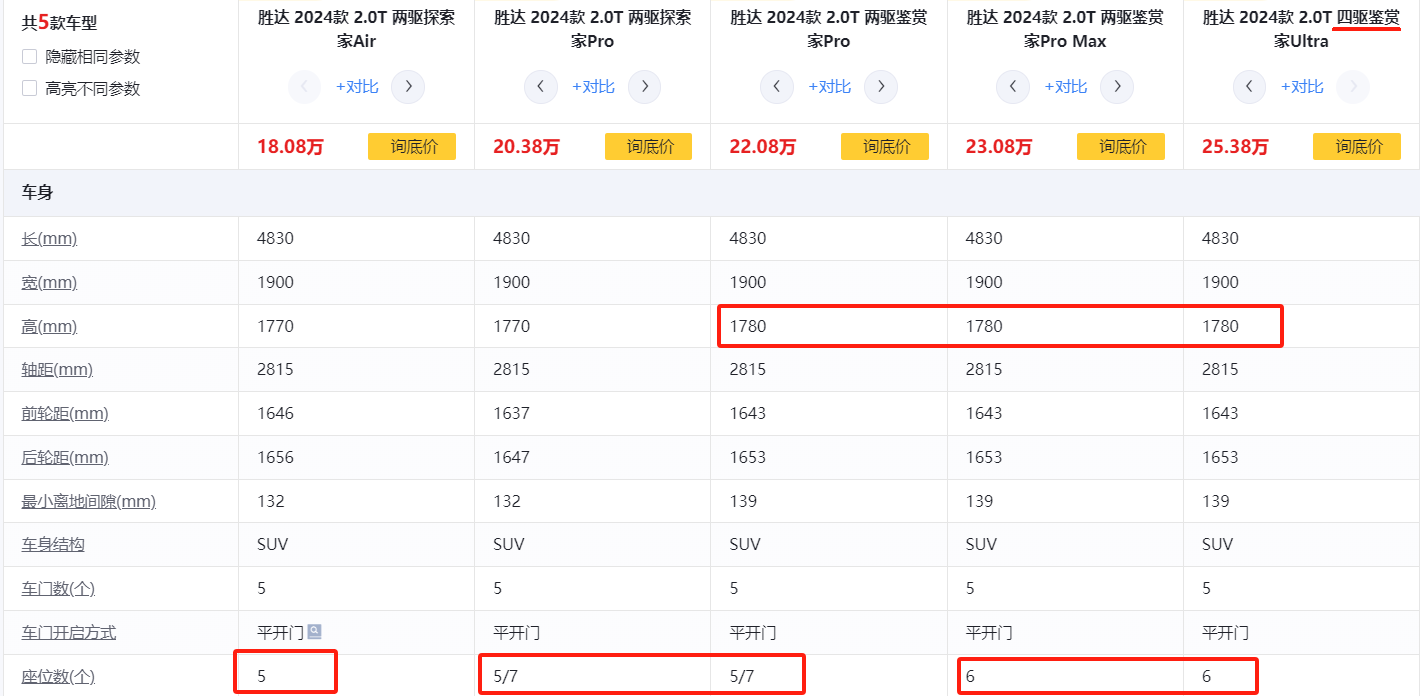Click the 共5款车型 count text
This screenshot has width=1420, height=696.
coord(60,23)
